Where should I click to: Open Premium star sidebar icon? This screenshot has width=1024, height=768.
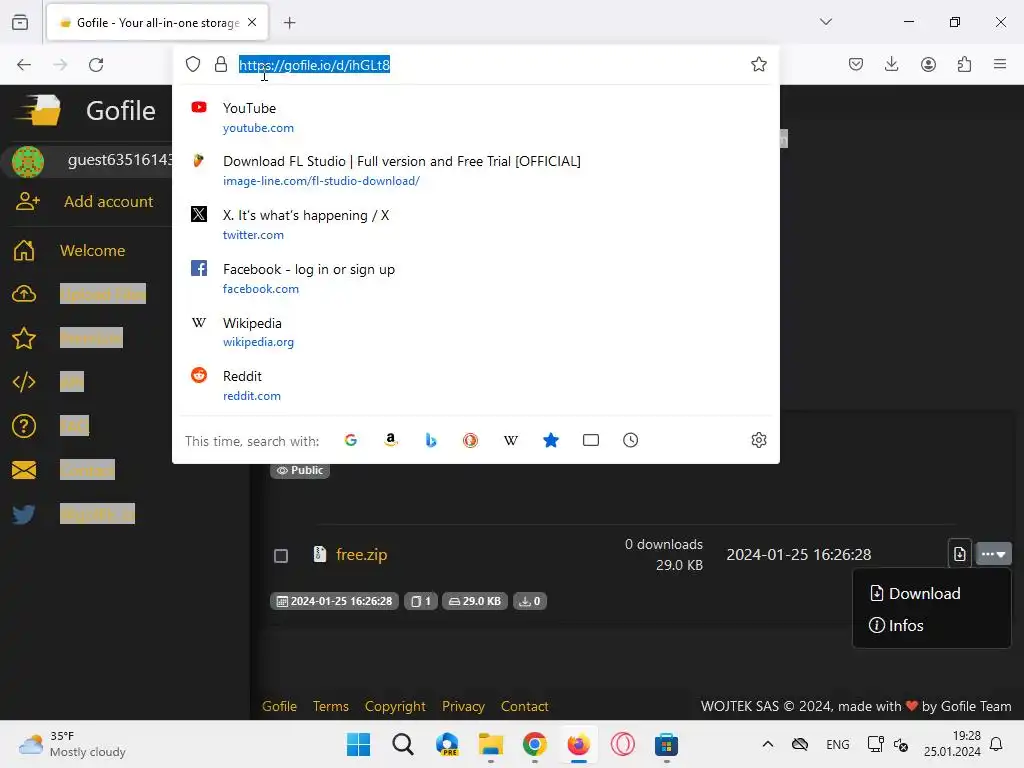[x=24, y=338]
